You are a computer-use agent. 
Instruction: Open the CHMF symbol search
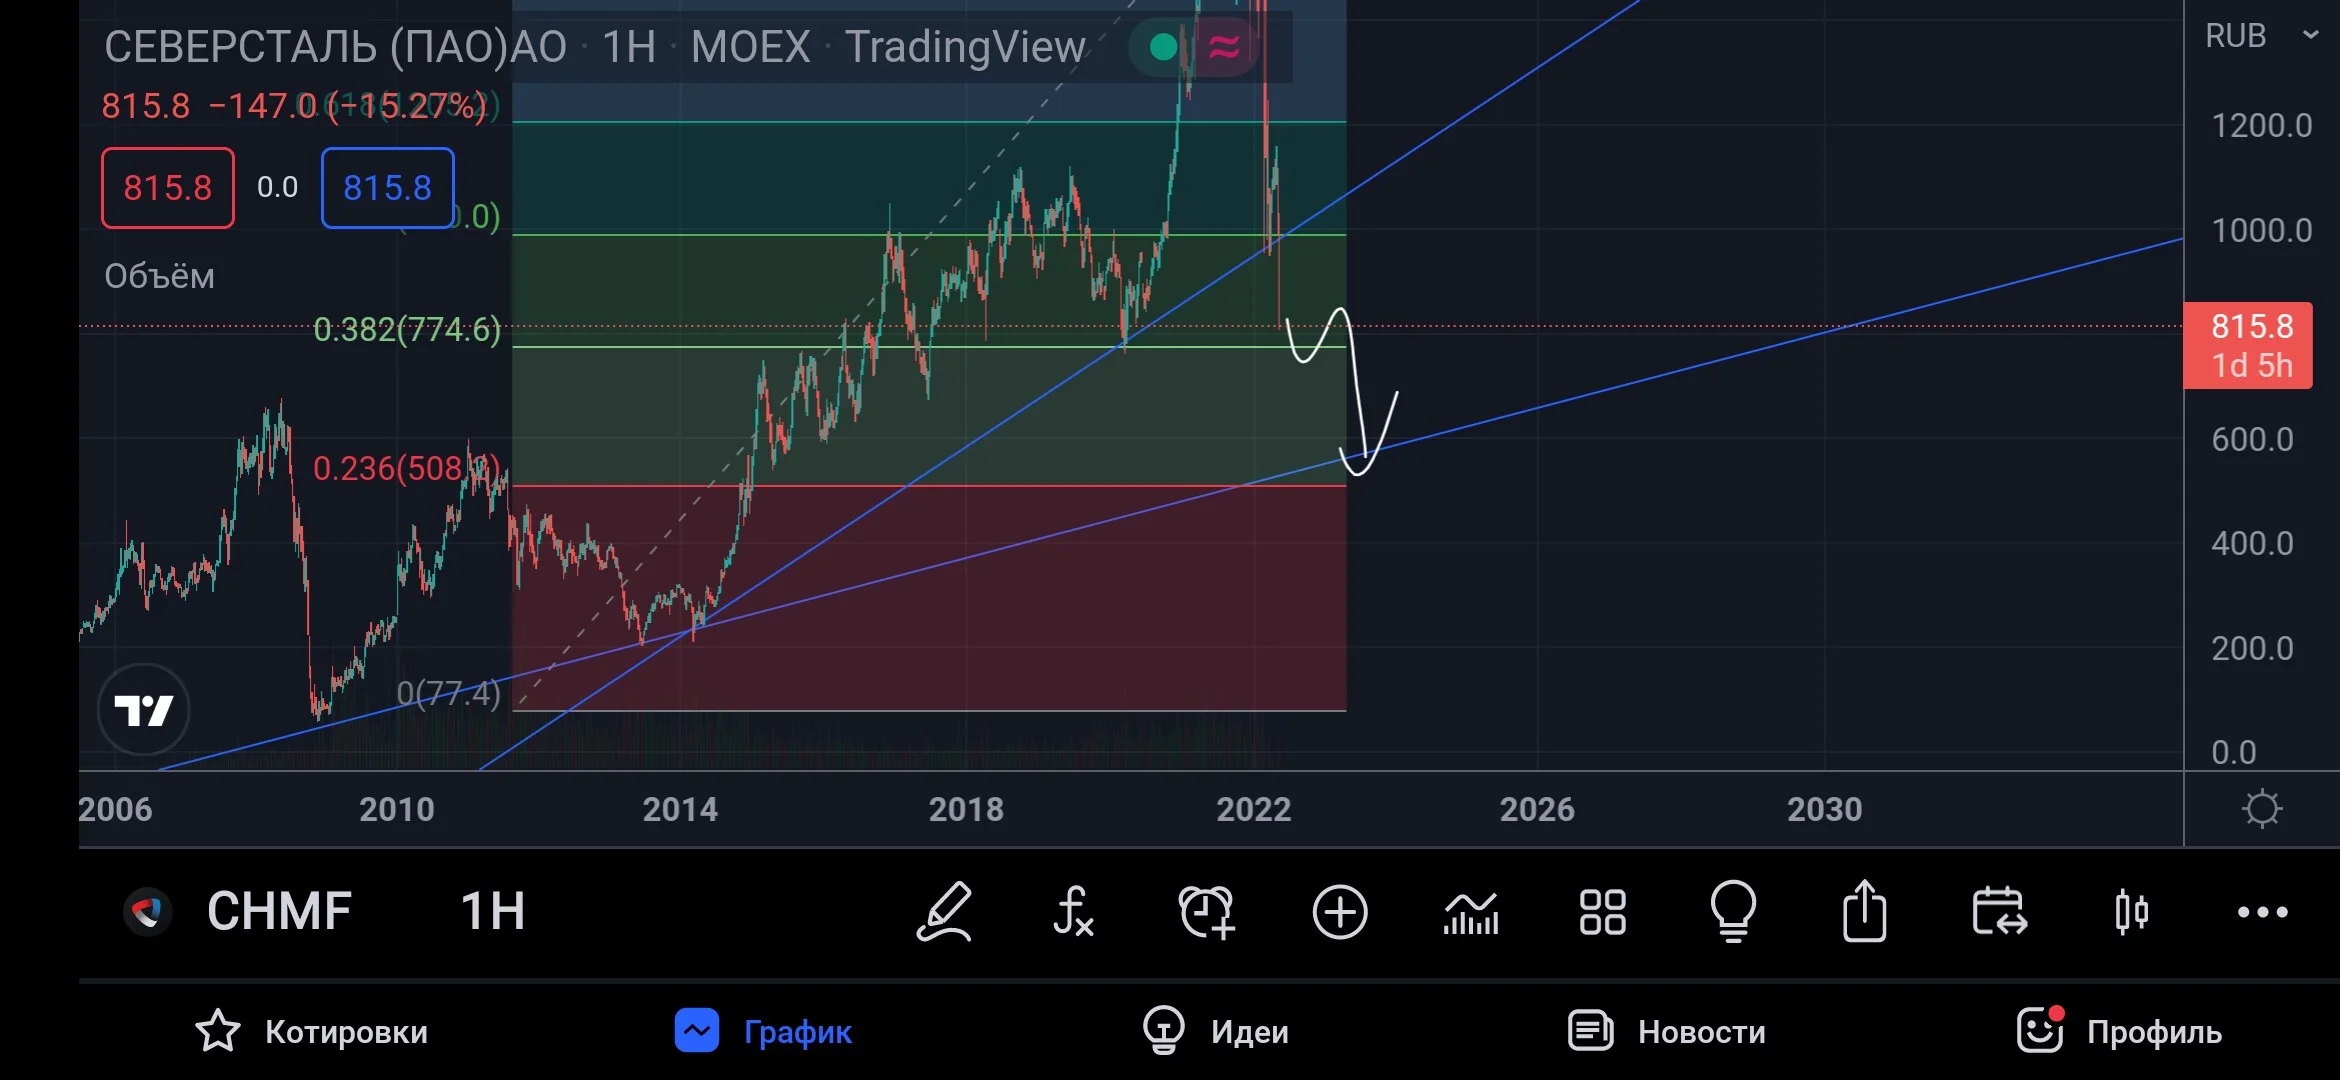coord(279,911)
